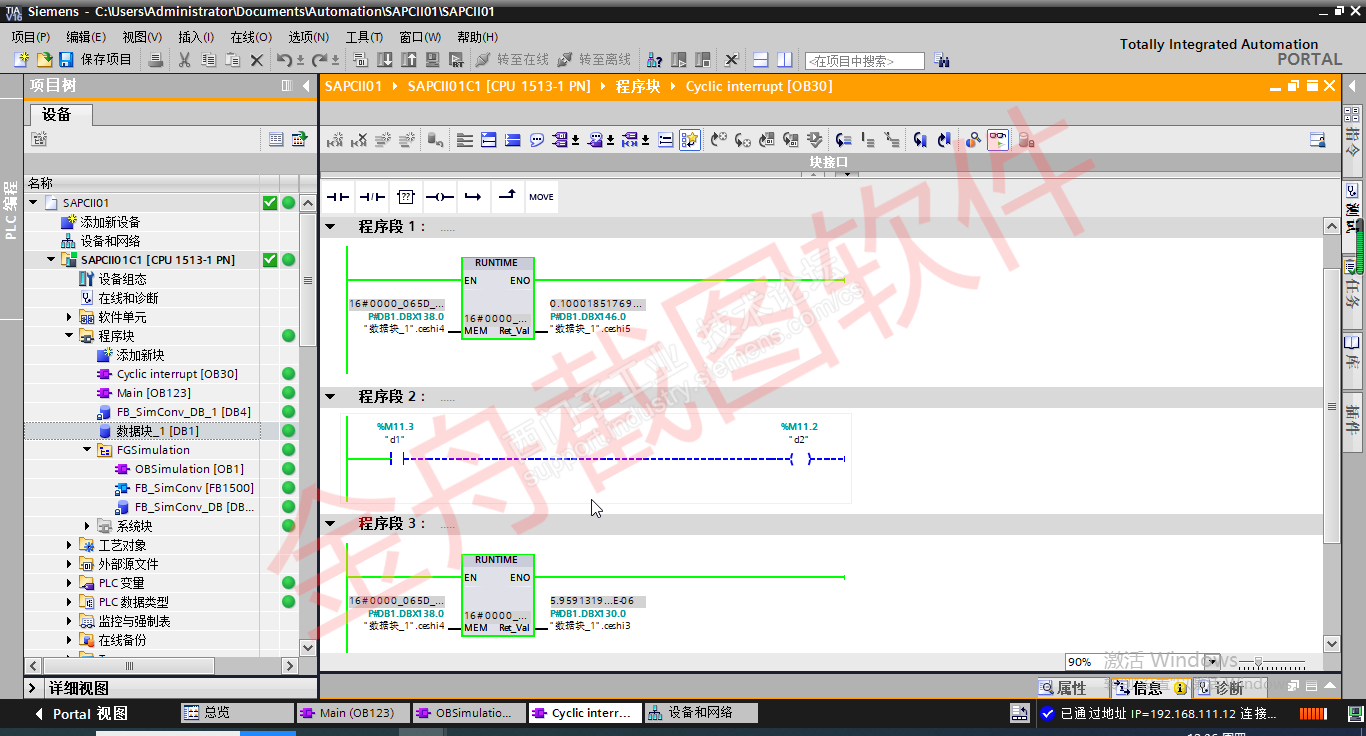Insert a MOVE instruction
Screen dimensions: 1366x736
click(x=542, y=197)
